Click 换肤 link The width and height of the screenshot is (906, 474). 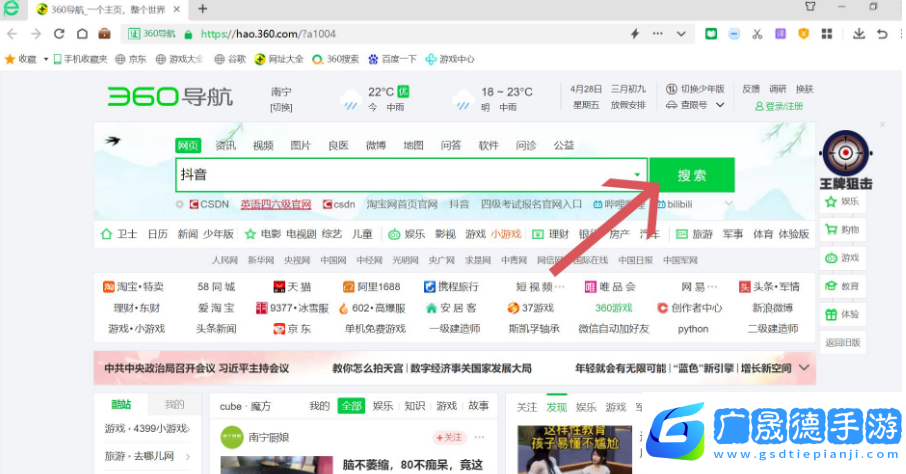pos(804,89)
